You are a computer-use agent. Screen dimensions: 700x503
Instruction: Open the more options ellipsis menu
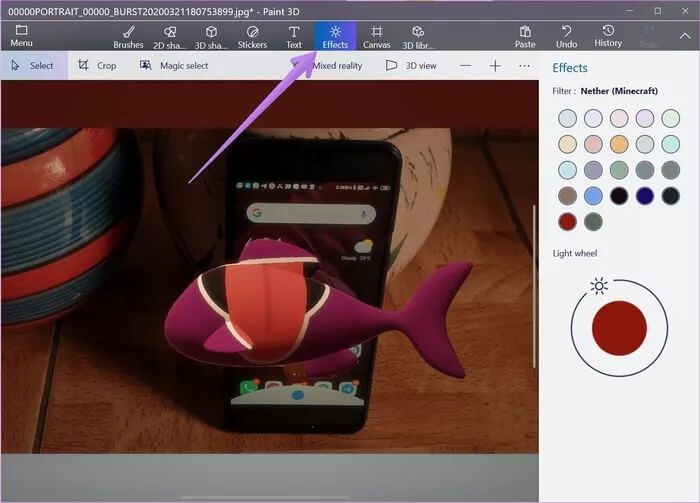click(x=524, y=66)
